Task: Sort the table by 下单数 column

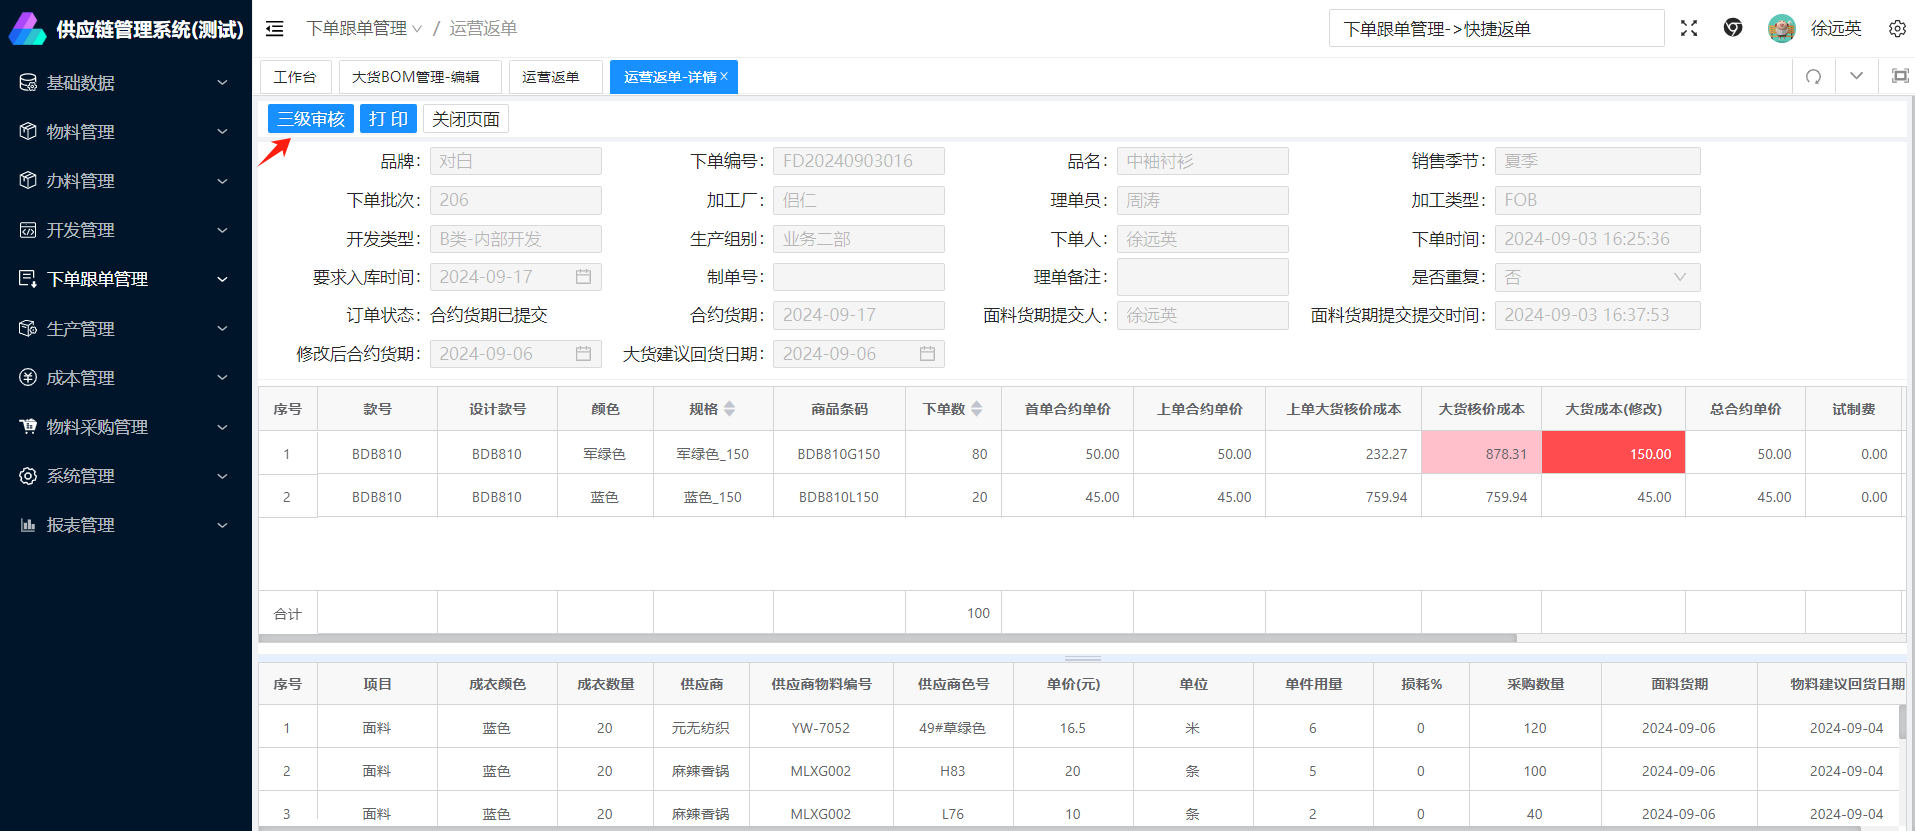Action: [x=976, y=409]
